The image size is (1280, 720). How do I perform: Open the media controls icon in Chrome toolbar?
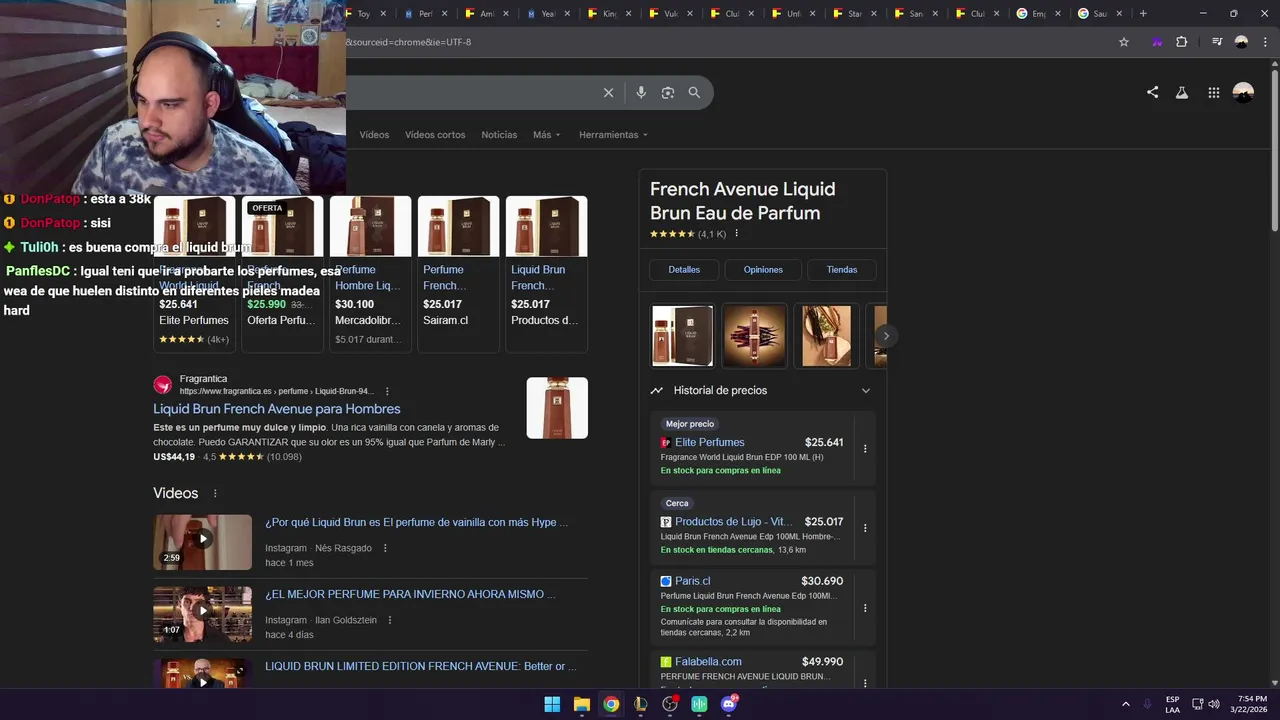[x=1217, y=42]
